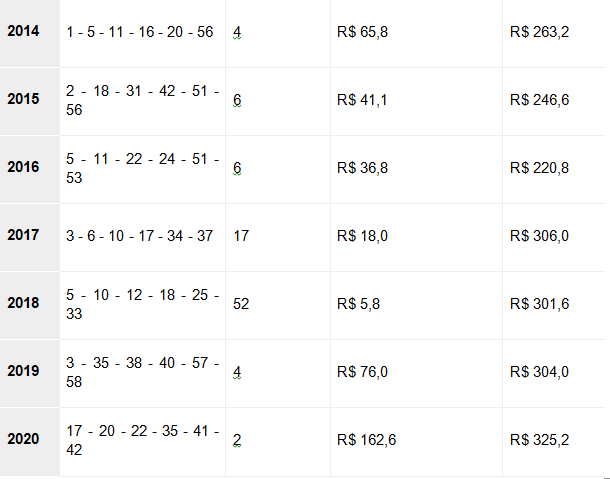Screen dimensions: 610x479
Task: Click the R$ 5,8 cell
Action: (416, 305)
